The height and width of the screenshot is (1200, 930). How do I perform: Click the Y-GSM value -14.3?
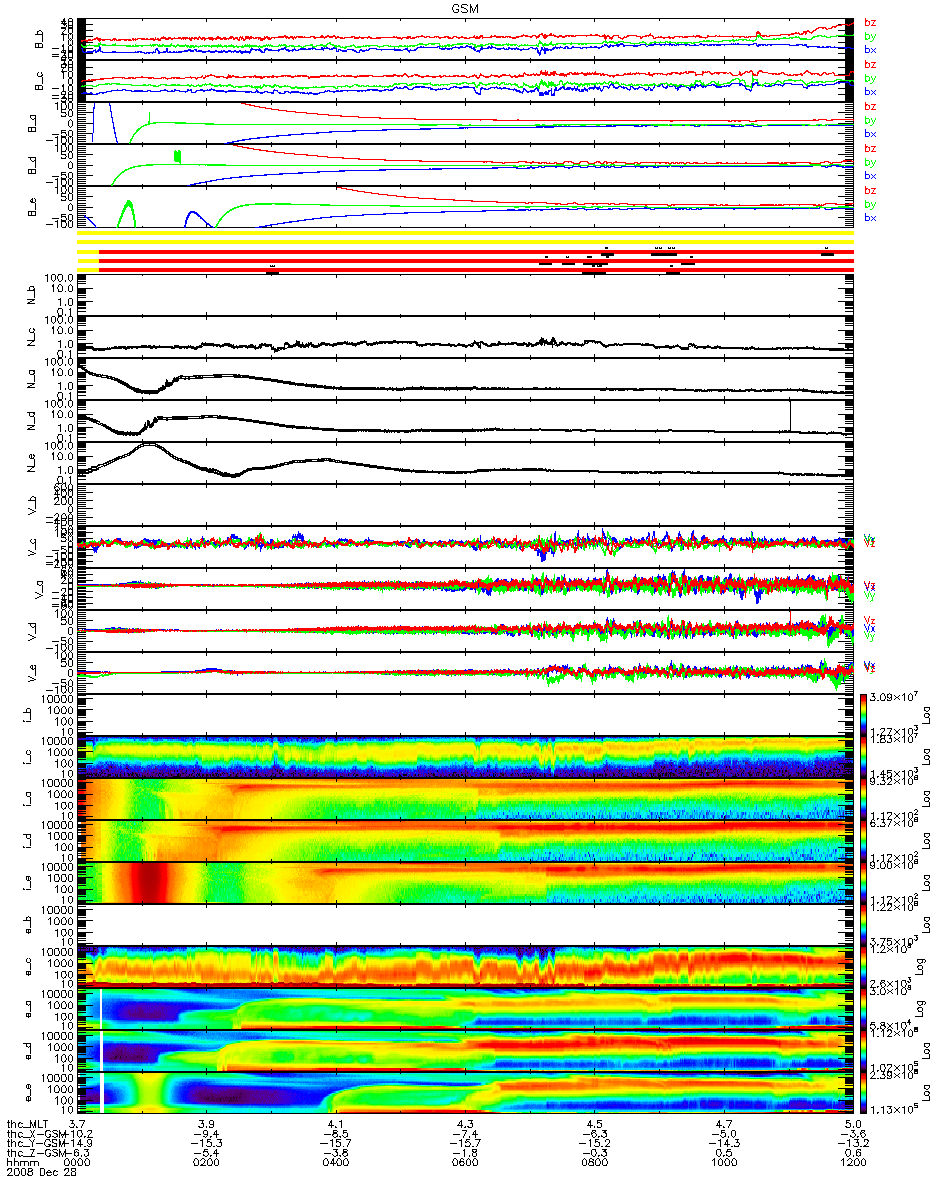tap(722, 1143)
